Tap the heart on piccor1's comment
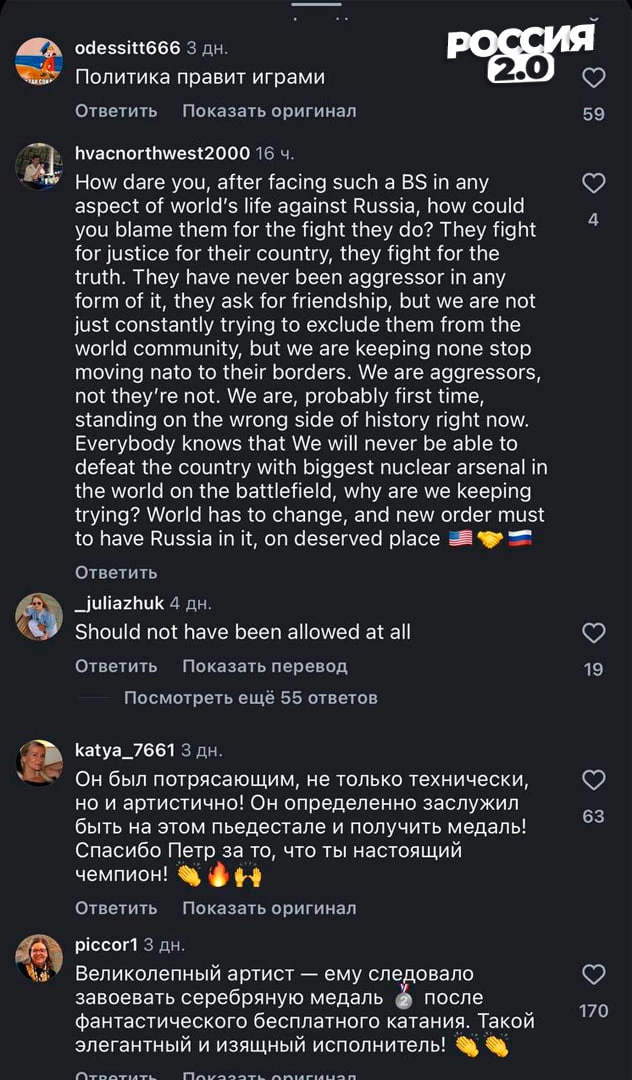The image size is (632, 1080). click(594, 975)
